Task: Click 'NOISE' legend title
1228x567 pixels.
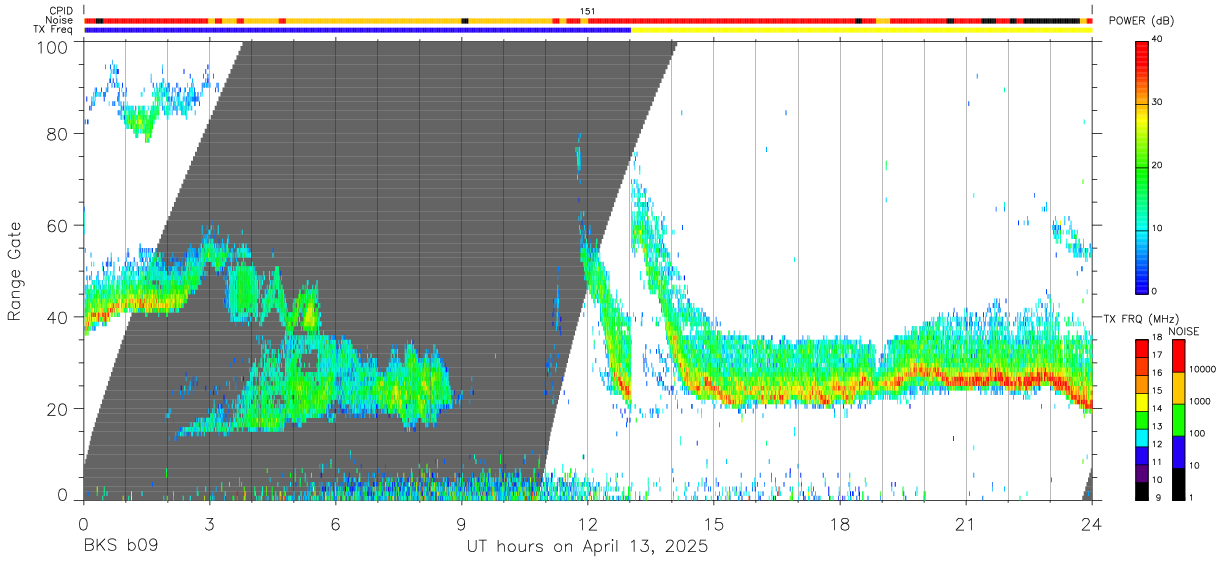Action: pyautogui.click(x=1183, y=331)
